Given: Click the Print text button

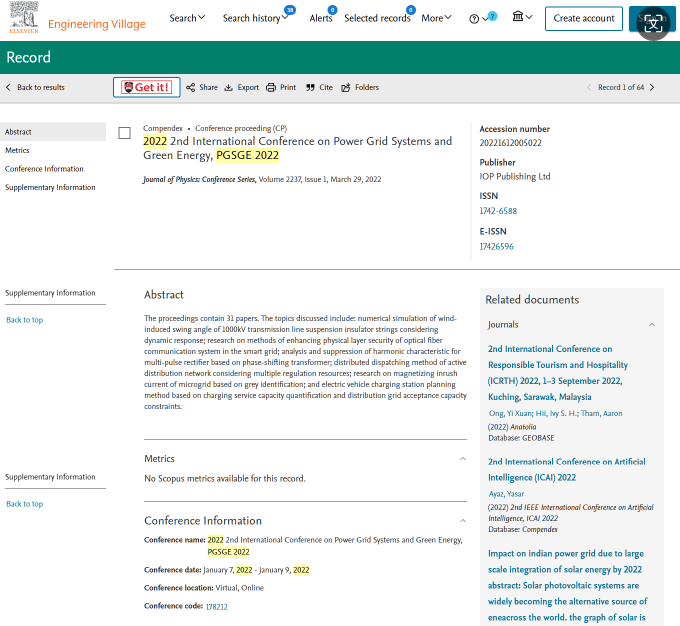Looking at the screenshot, I should pyautogui.click(x=288, y=87).
